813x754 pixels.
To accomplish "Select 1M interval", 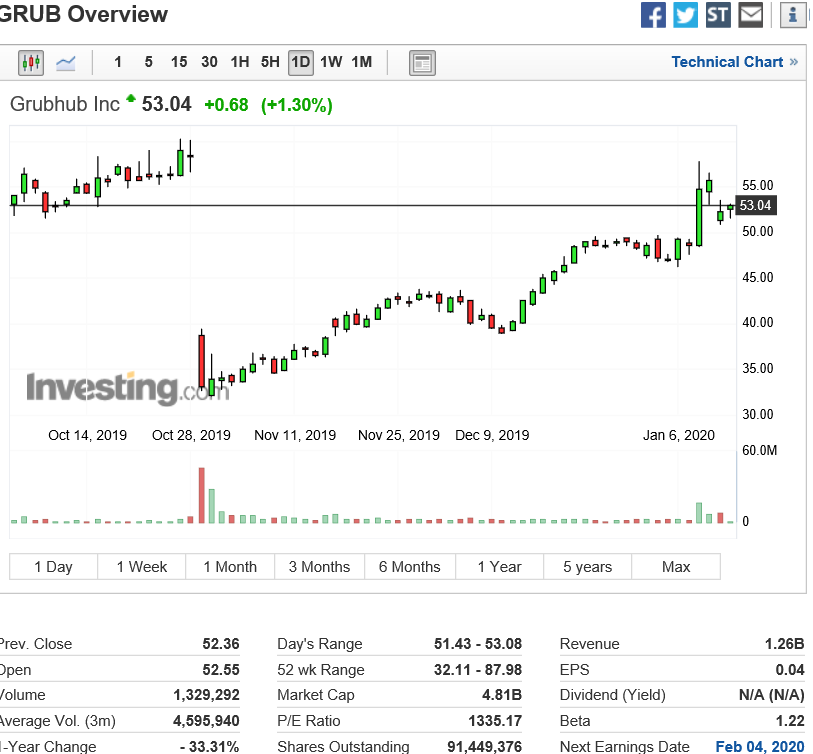I will pyautogui.click(x=361, y=62).
